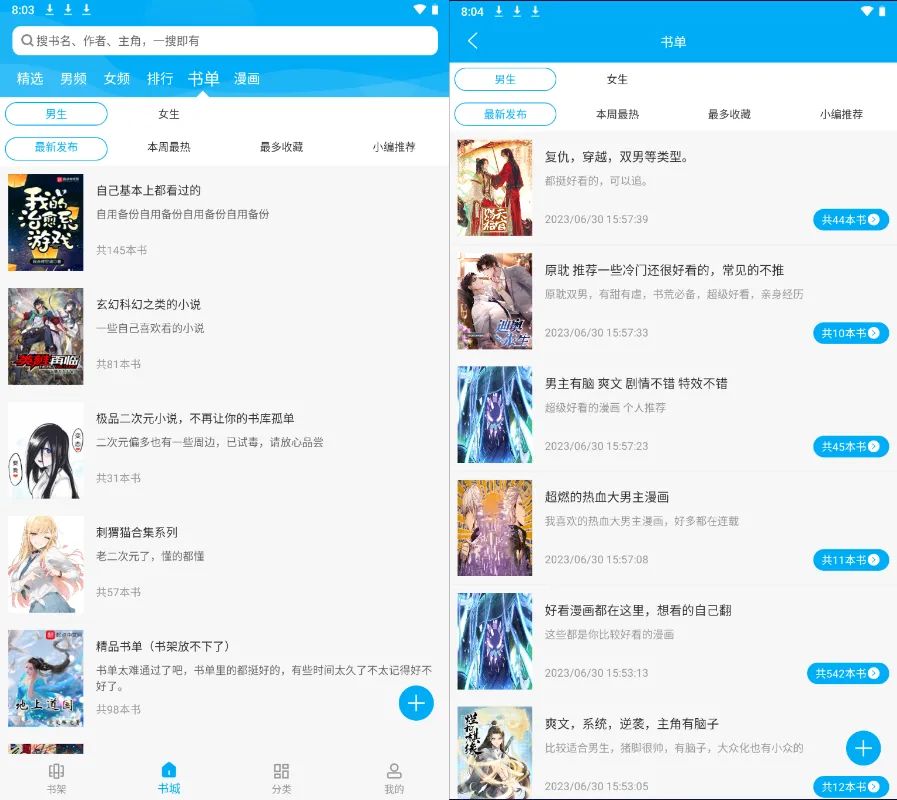
Task: Switch to the 漫画 tab
Action: pyautogui.click(x=247, y=79)
